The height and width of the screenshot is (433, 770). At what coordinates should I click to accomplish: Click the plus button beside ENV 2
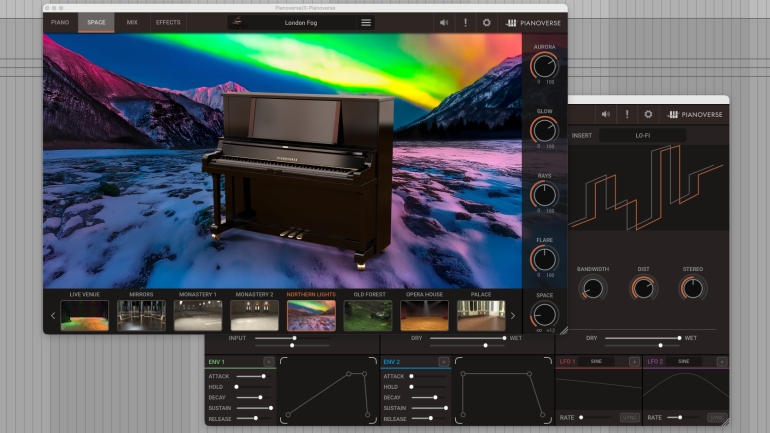tap(443, 362)
